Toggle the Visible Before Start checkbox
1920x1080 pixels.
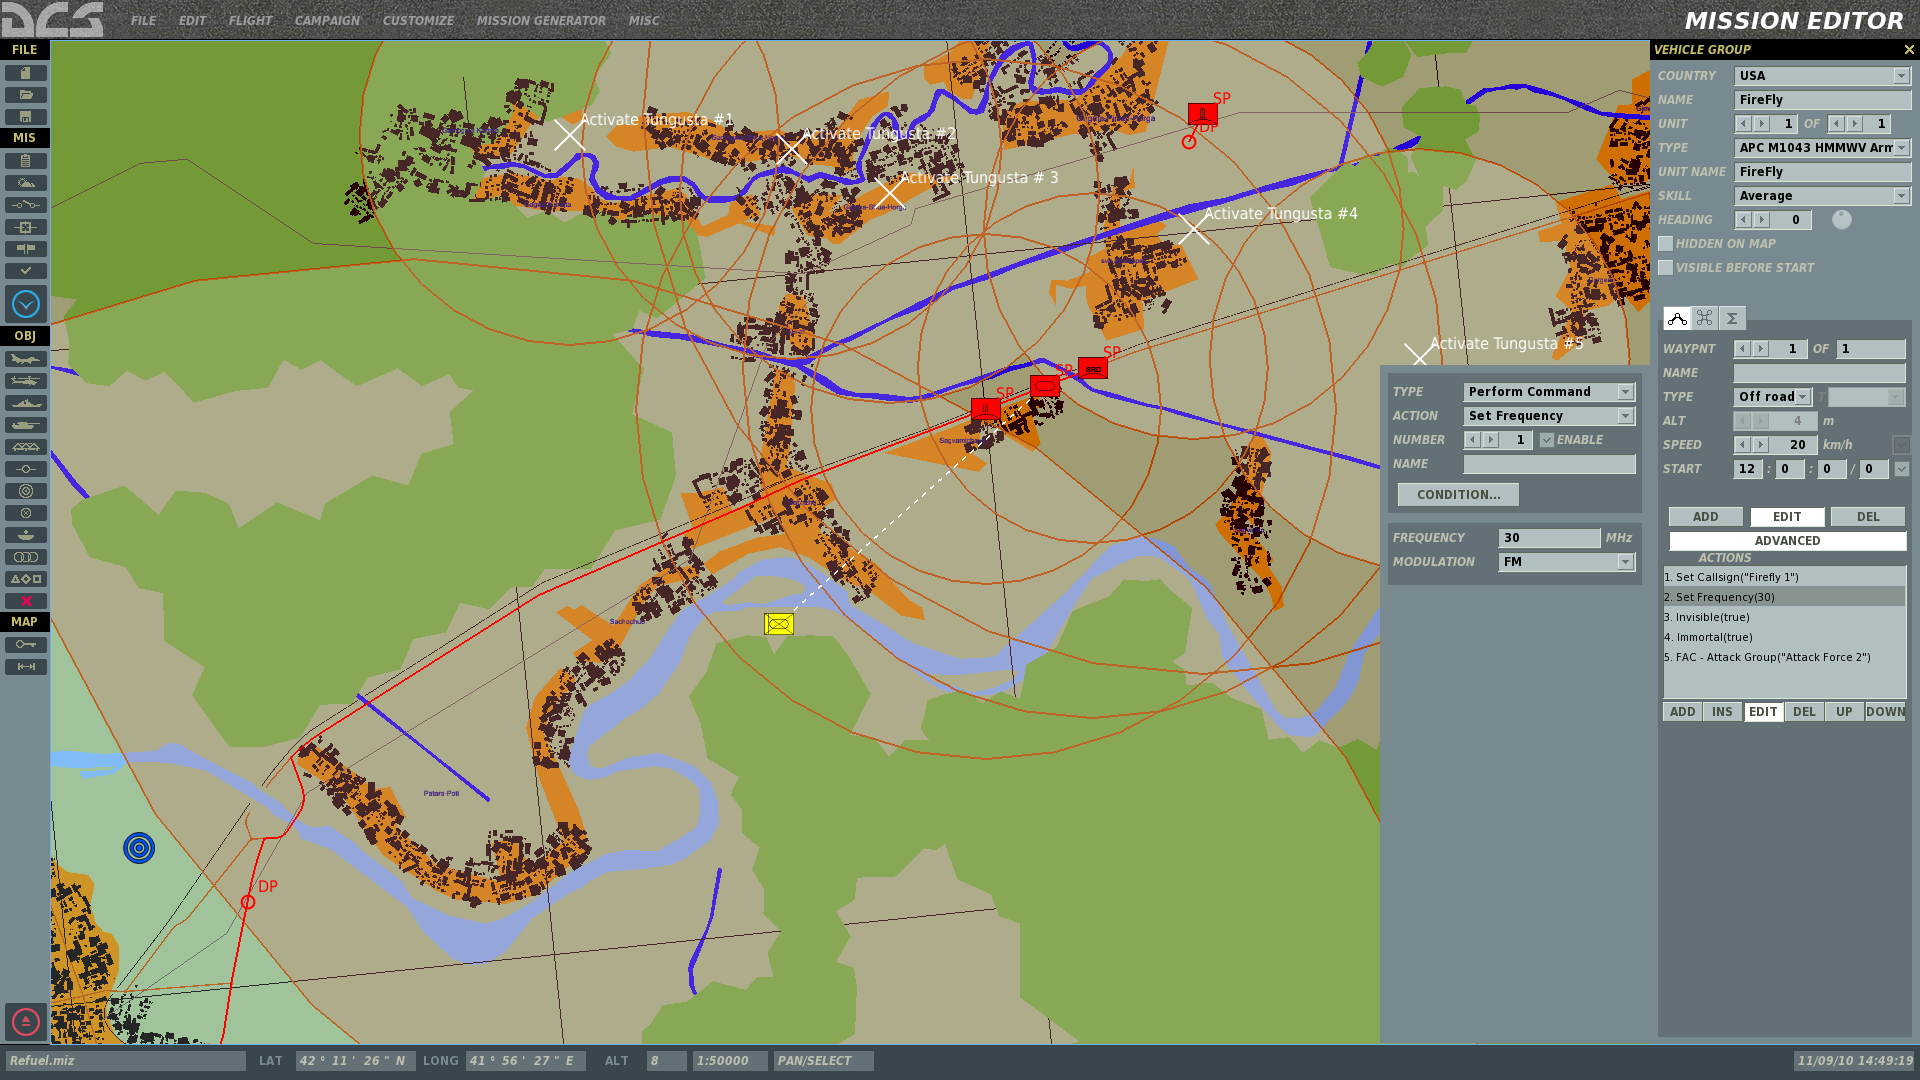tap(1665, 268)
